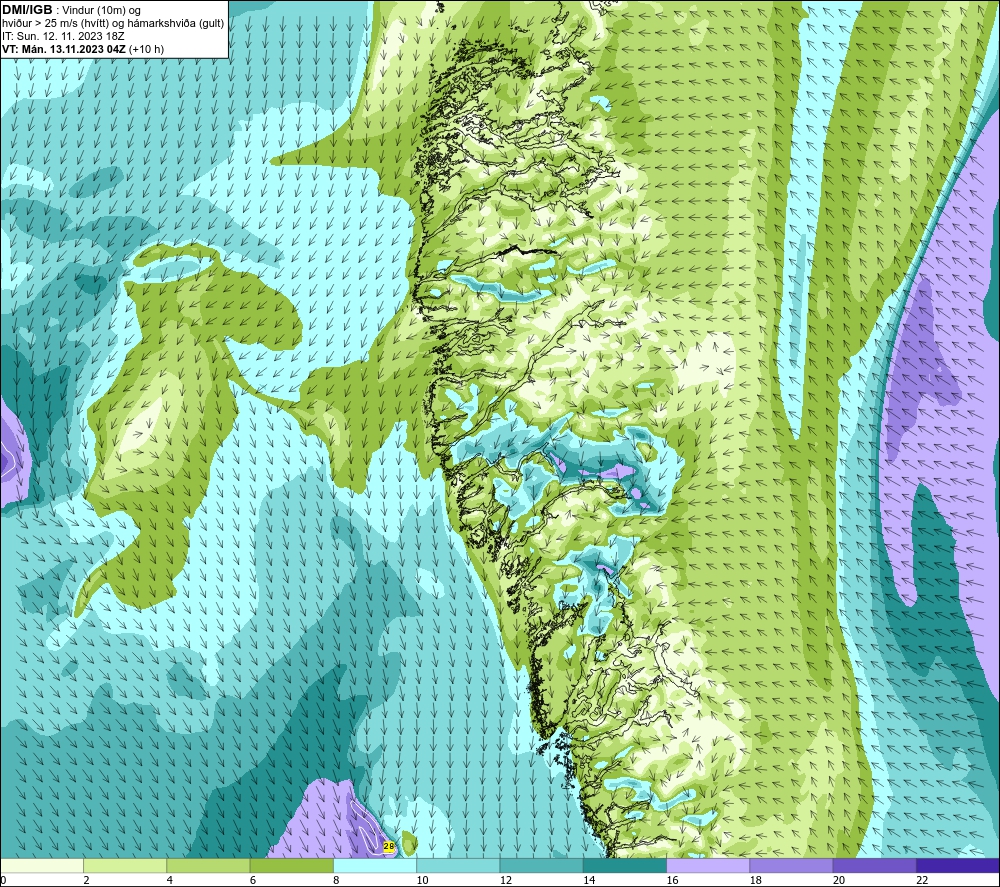Click the scale label 6
This screenshot has width=1000, height=887.
coord(253,881)
